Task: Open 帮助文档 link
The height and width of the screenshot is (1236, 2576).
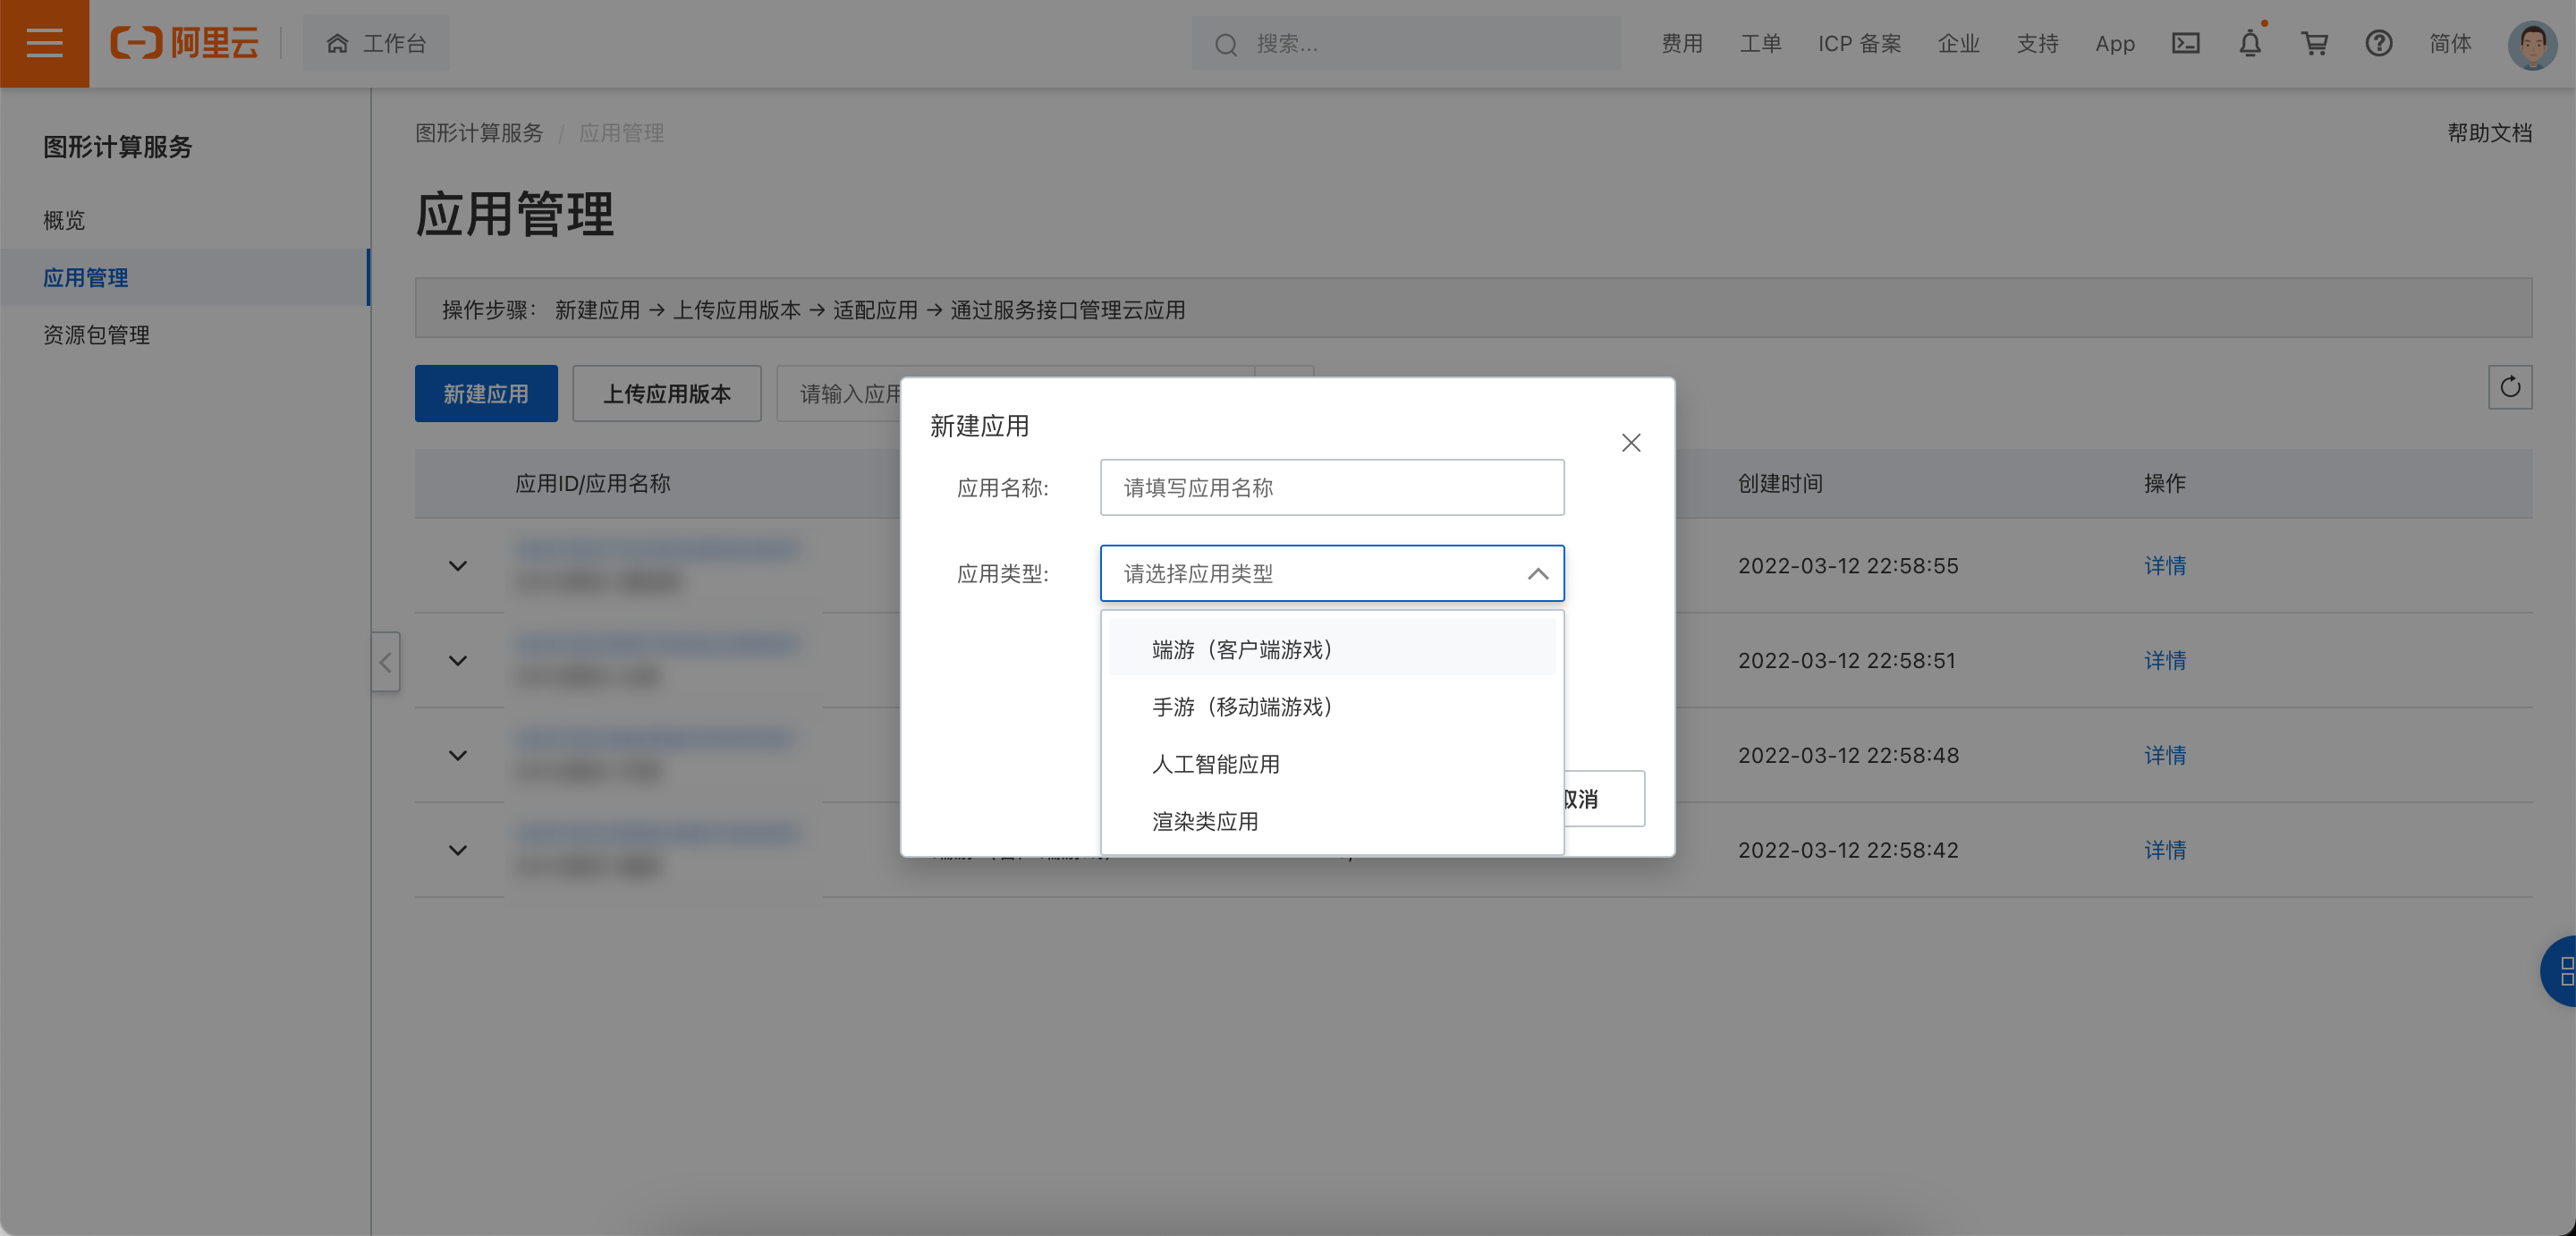Action: point(2488,133)
